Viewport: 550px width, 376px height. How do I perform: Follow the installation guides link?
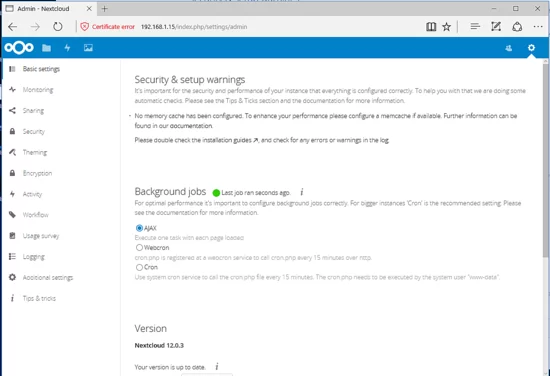pyautogui.click(x=230, y=140)
